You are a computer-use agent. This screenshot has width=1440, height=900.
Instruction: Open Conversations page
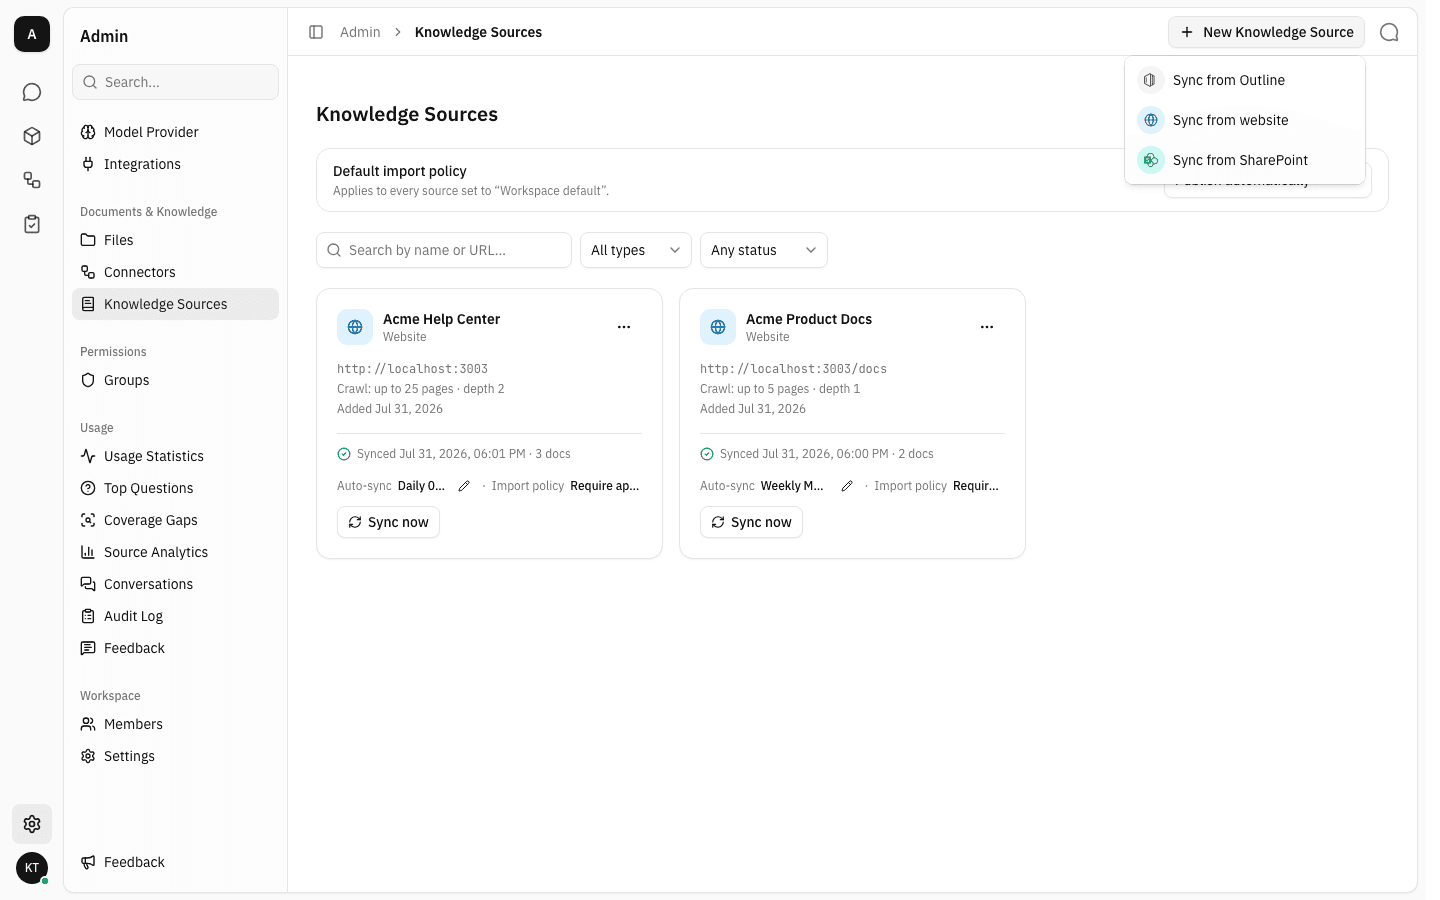tap(175, 584)
